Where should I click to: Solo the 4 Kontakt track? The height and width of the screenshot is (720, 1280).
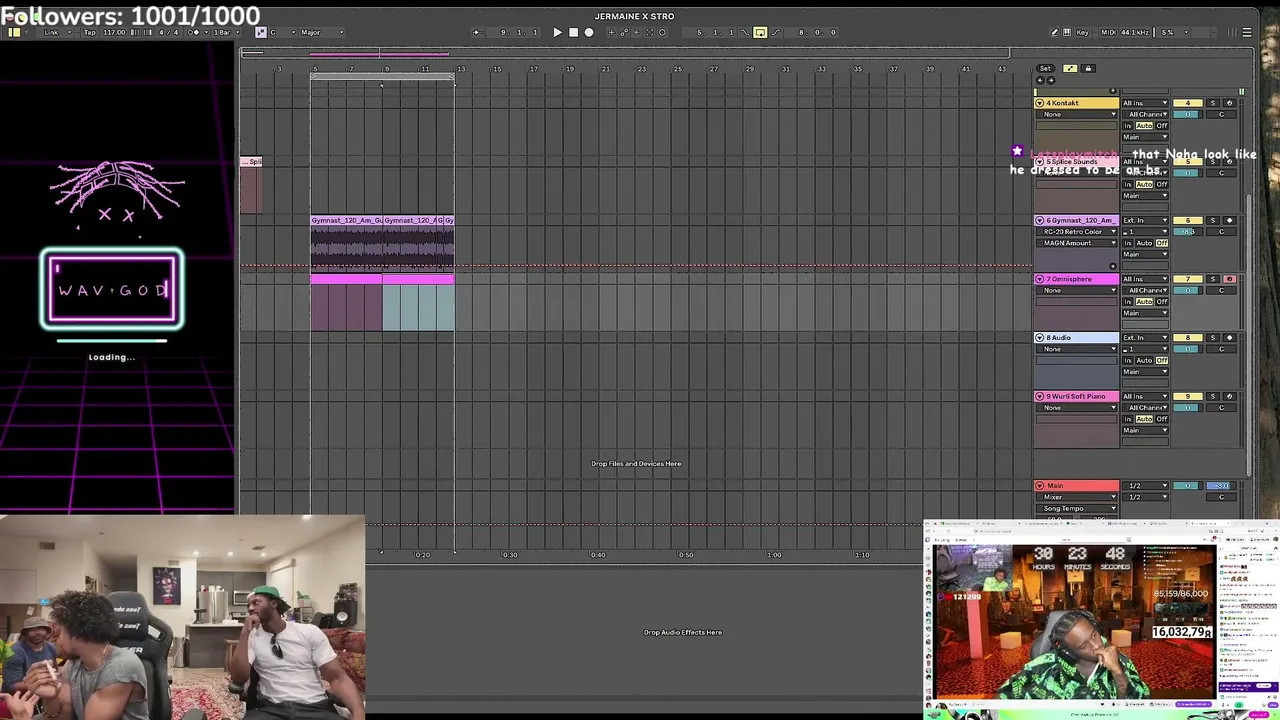coord(1213,103)
